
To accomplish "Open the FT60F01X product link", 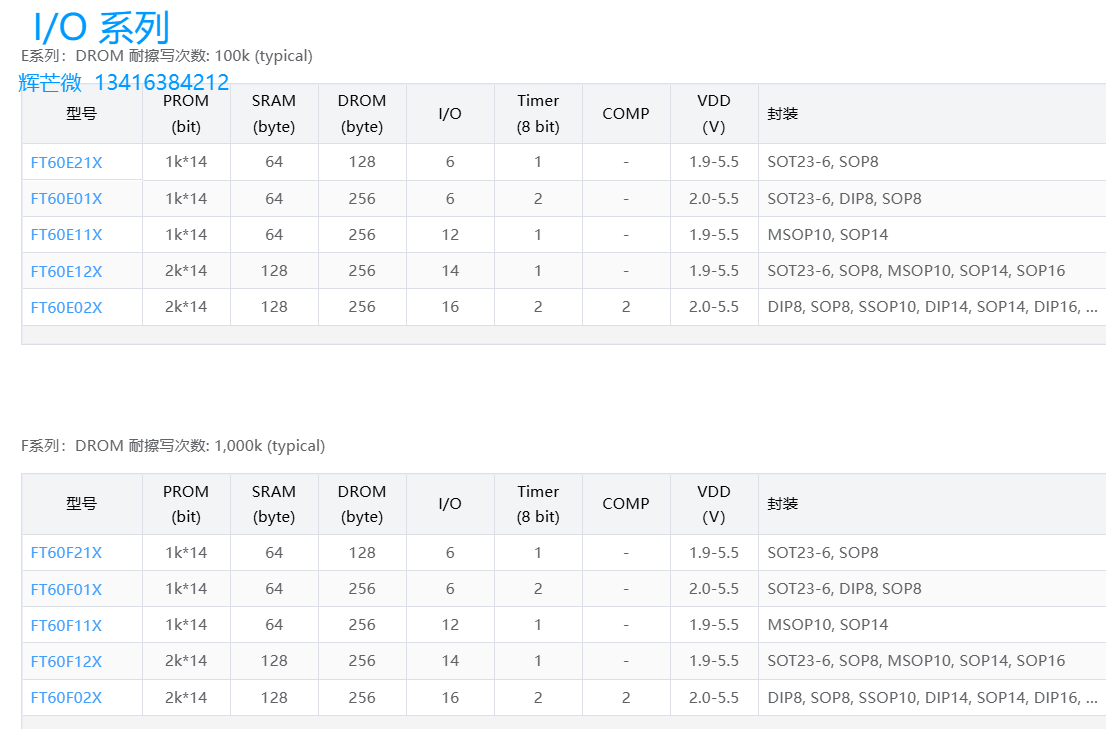I will 66,589.
